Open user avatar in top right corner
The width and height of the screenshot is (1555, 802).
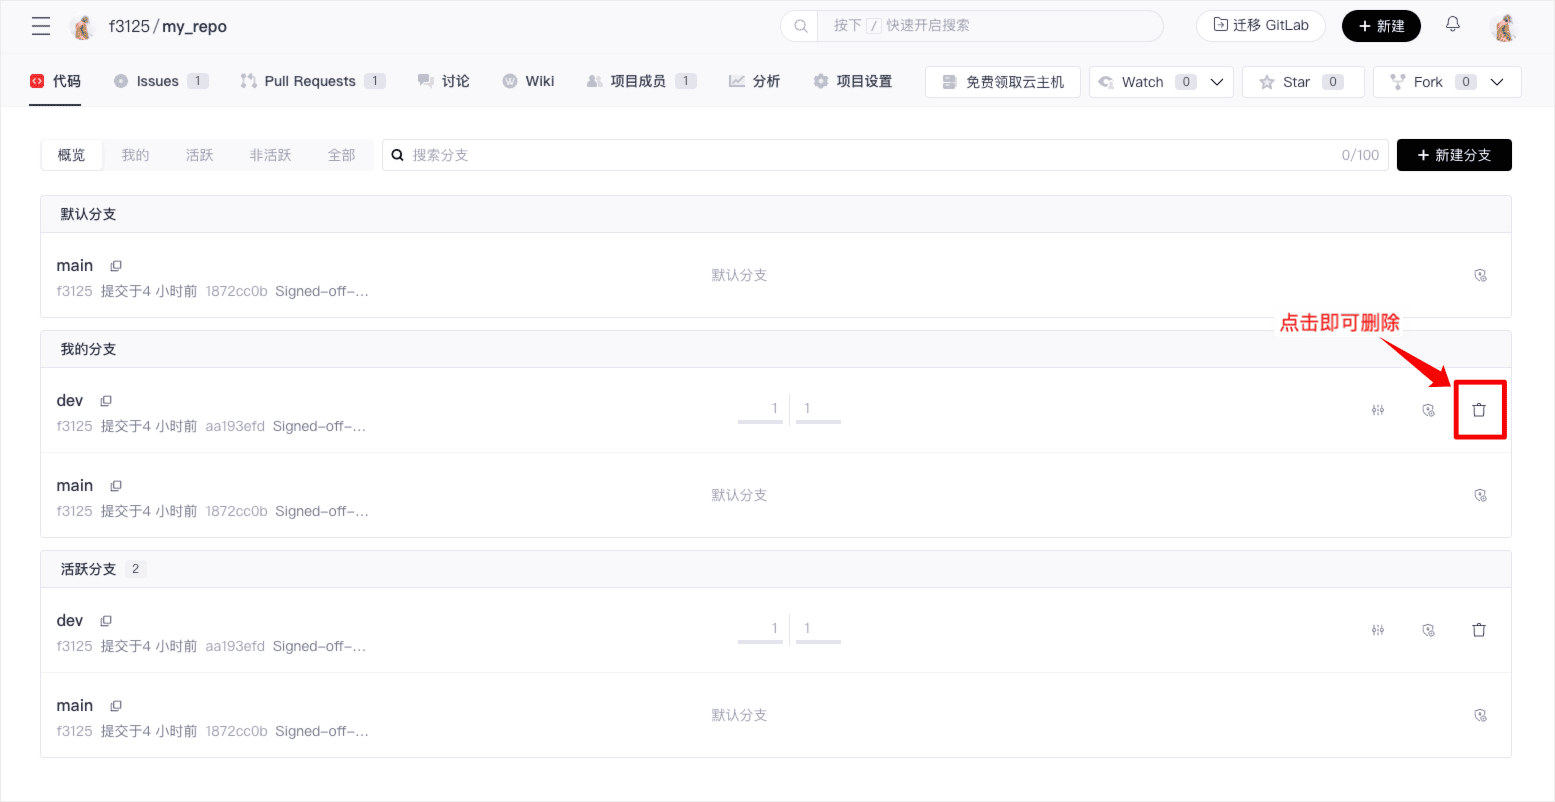pos(1503,27)
